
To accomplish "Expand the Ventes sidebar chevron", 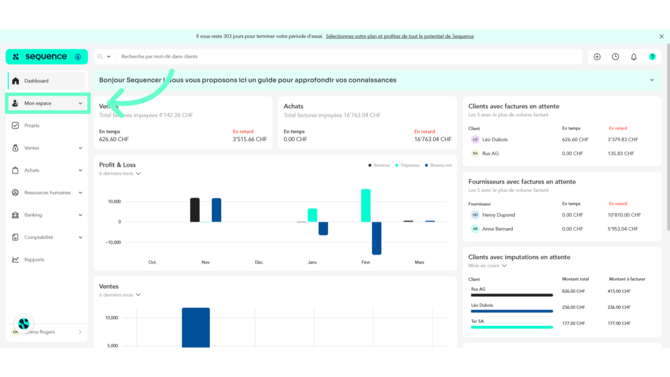I will click(x=80, y=148).
